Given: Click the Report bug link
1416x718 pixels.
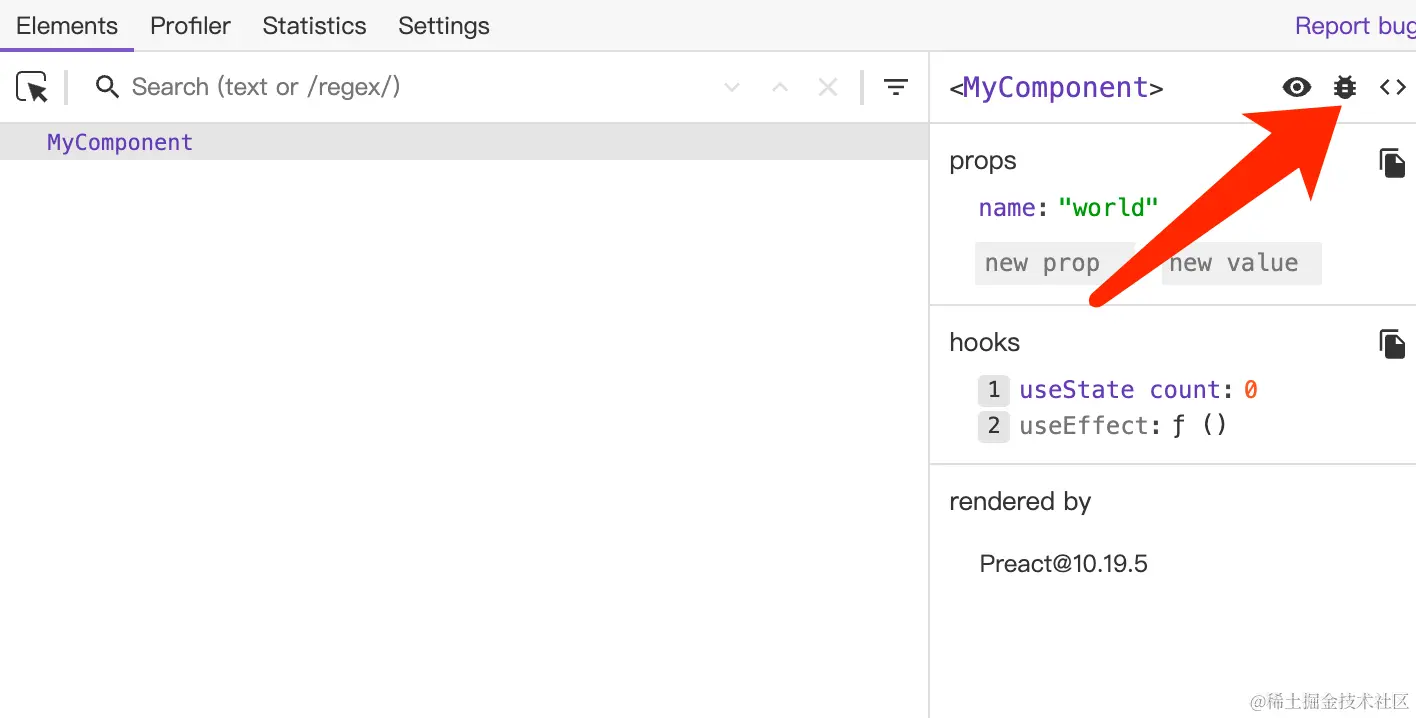Looking at the screenshot, I should pyautogui.click(x=1354, y=26).
